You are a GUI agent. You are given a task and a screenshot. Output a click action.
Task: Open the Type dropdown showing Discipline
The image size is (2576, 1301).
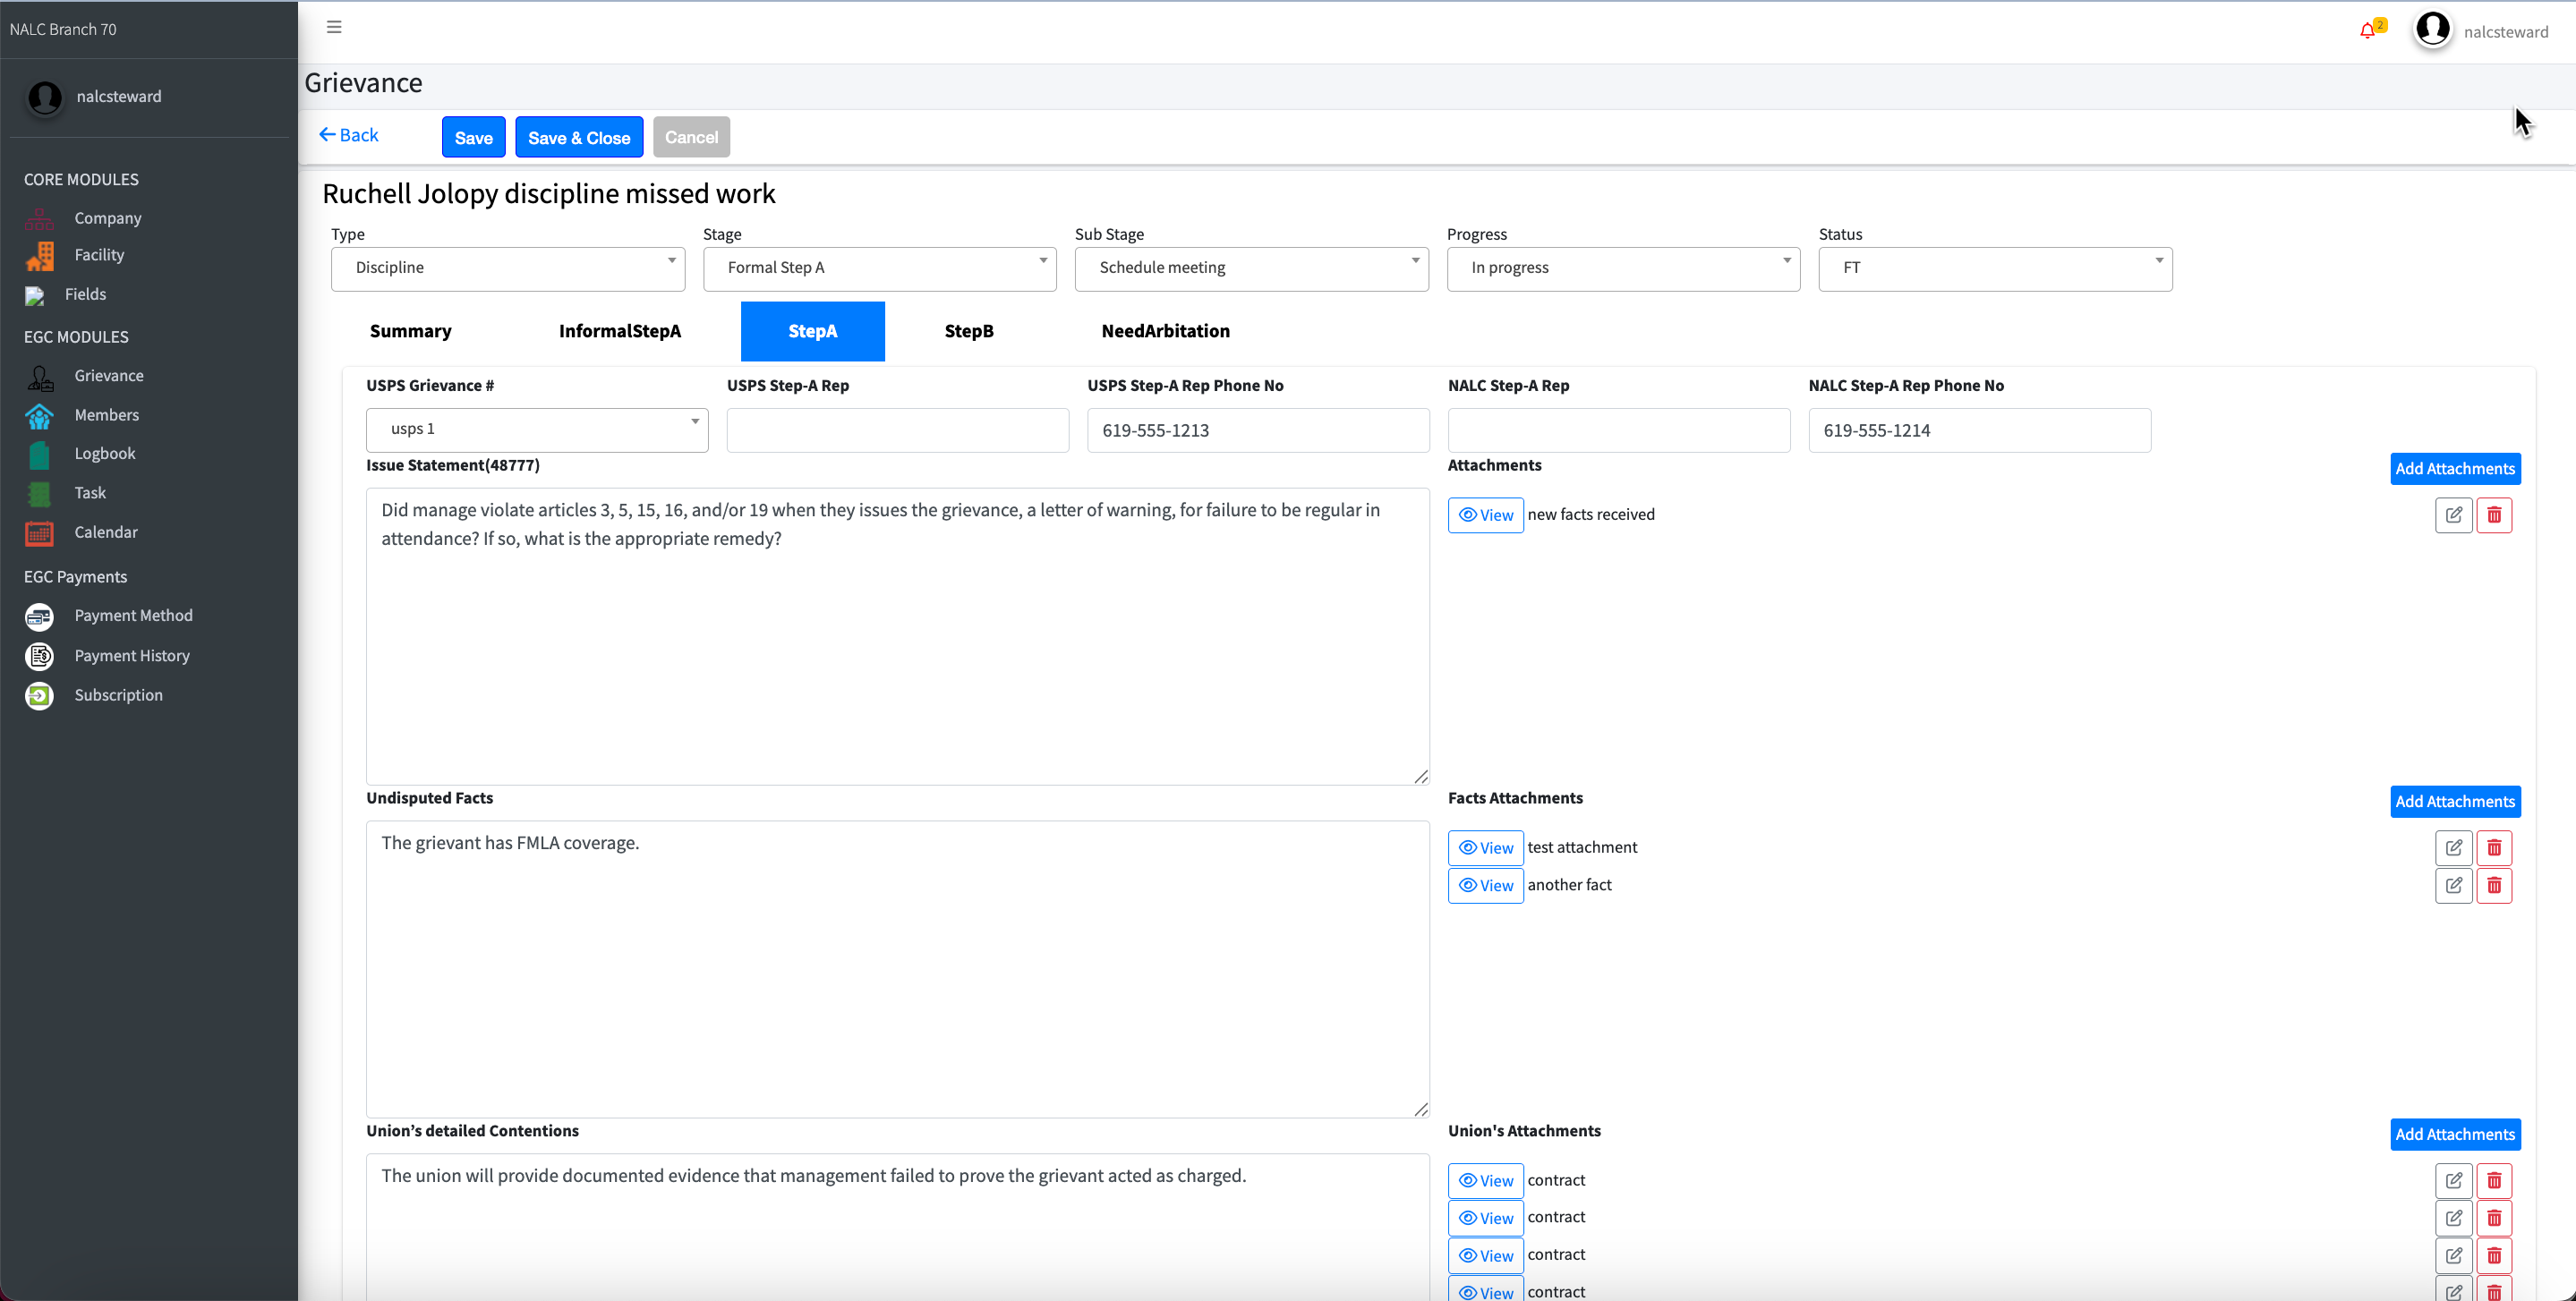tap(508, 268)
